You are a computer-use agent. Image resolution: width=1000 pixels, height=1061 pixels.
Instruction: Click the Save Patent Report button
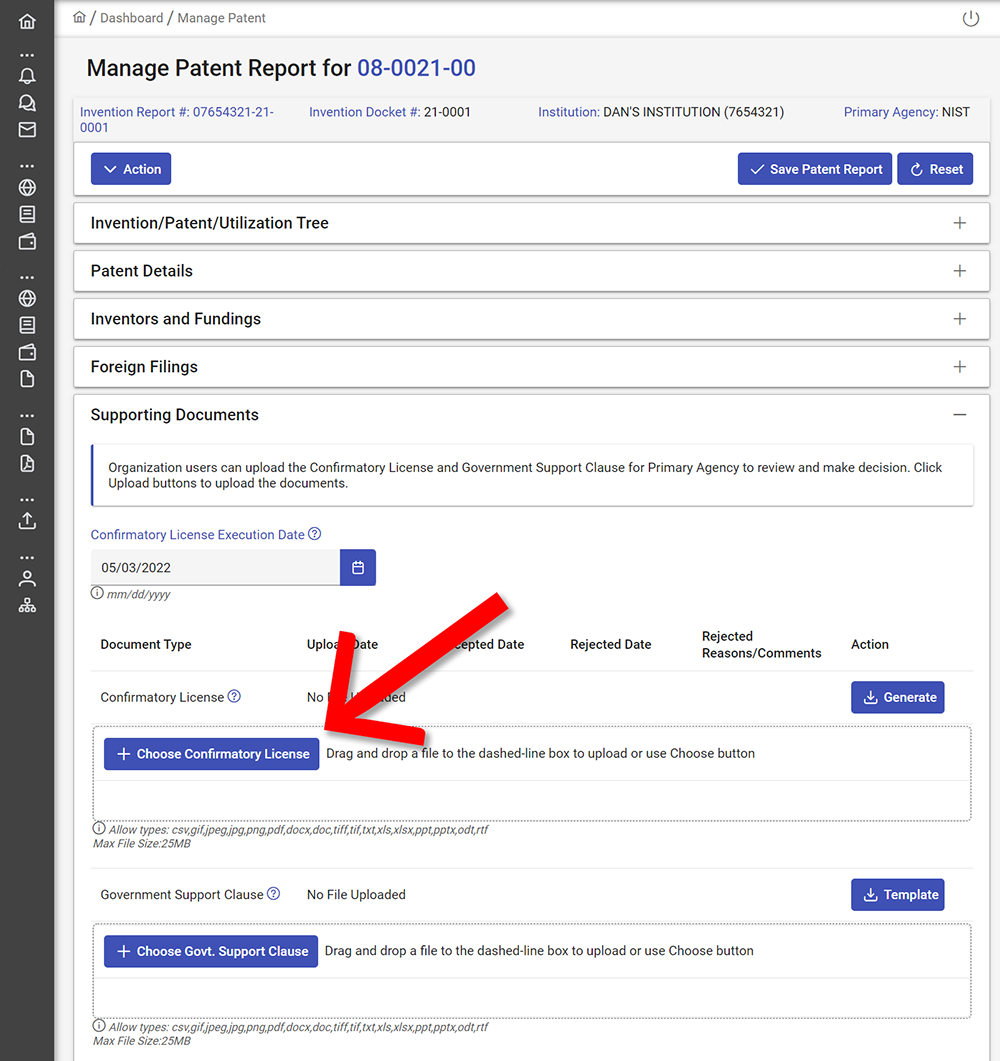click(815, 169)
